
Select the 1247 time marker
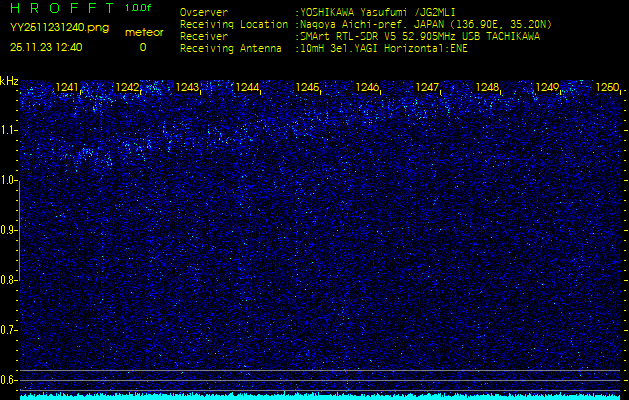click(x=427, y=88)
